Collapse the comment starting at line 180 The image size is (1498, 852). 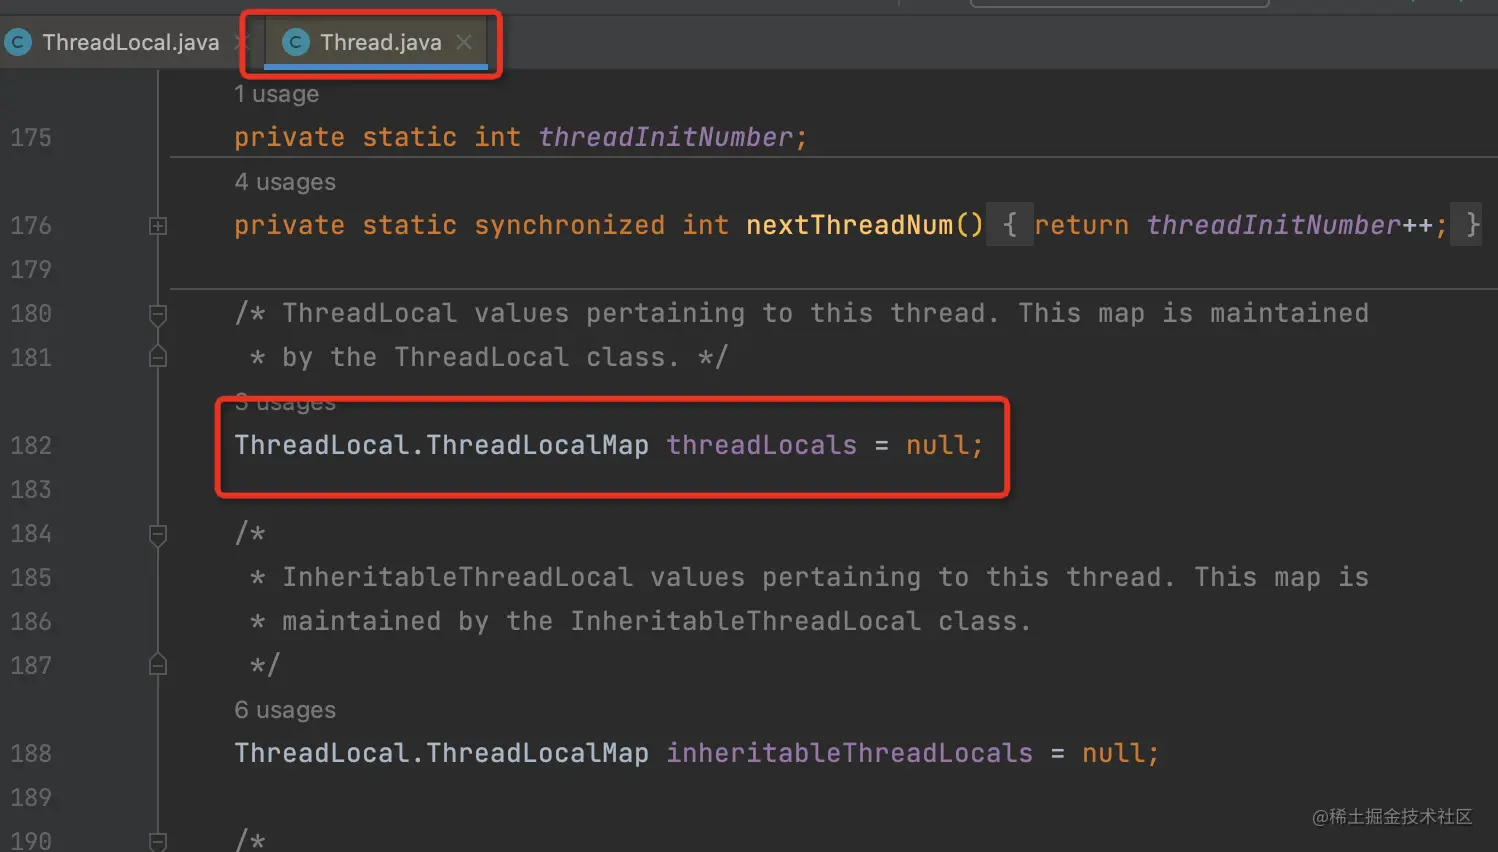[x=158, y=315]
